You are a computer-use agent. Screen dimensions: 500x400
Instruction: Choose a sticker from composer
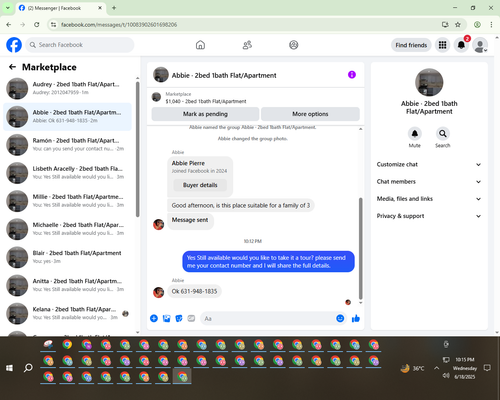pos(179,318)
